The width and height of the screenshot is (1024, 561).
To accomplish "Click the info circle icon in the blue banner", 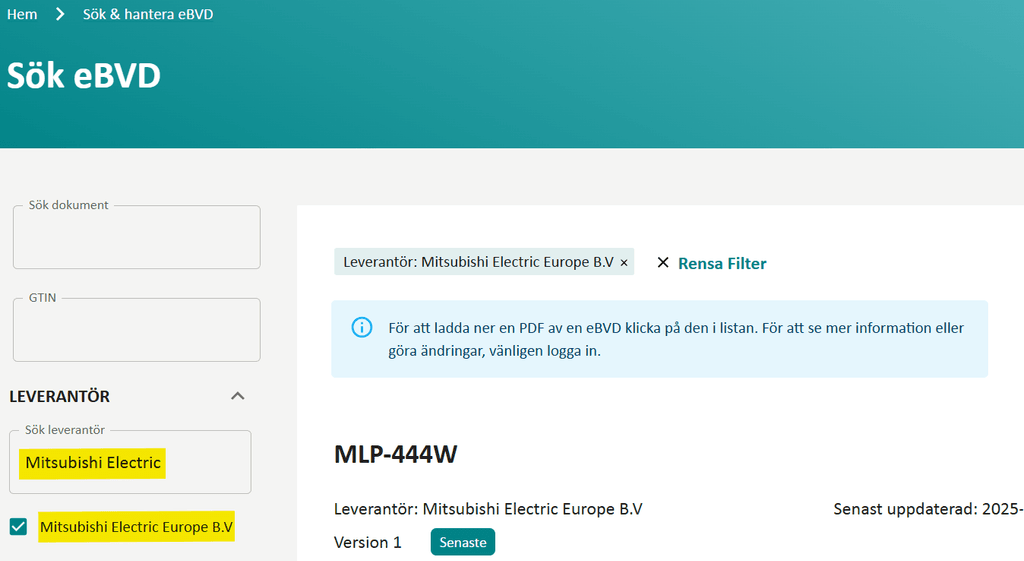I will 362,328.
